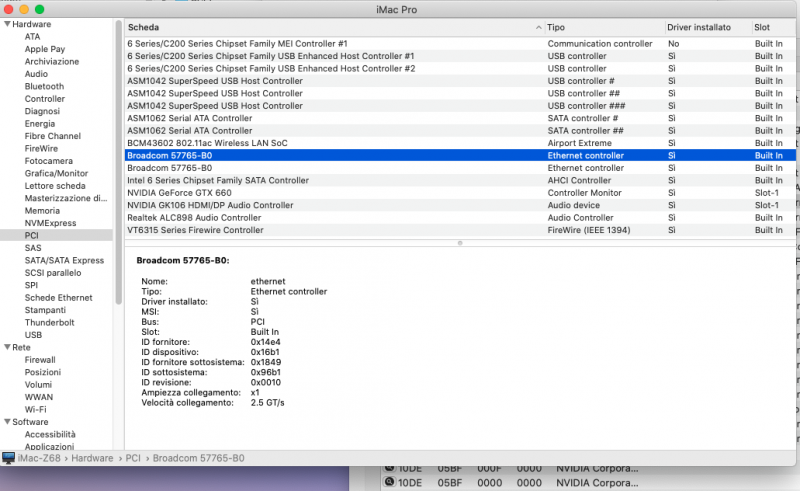The width and height of the screenshot is (800, 491).
Task: Select ASM1042 row with type USB controller ##
Action: pyautogui.click(x=460, y=93)
